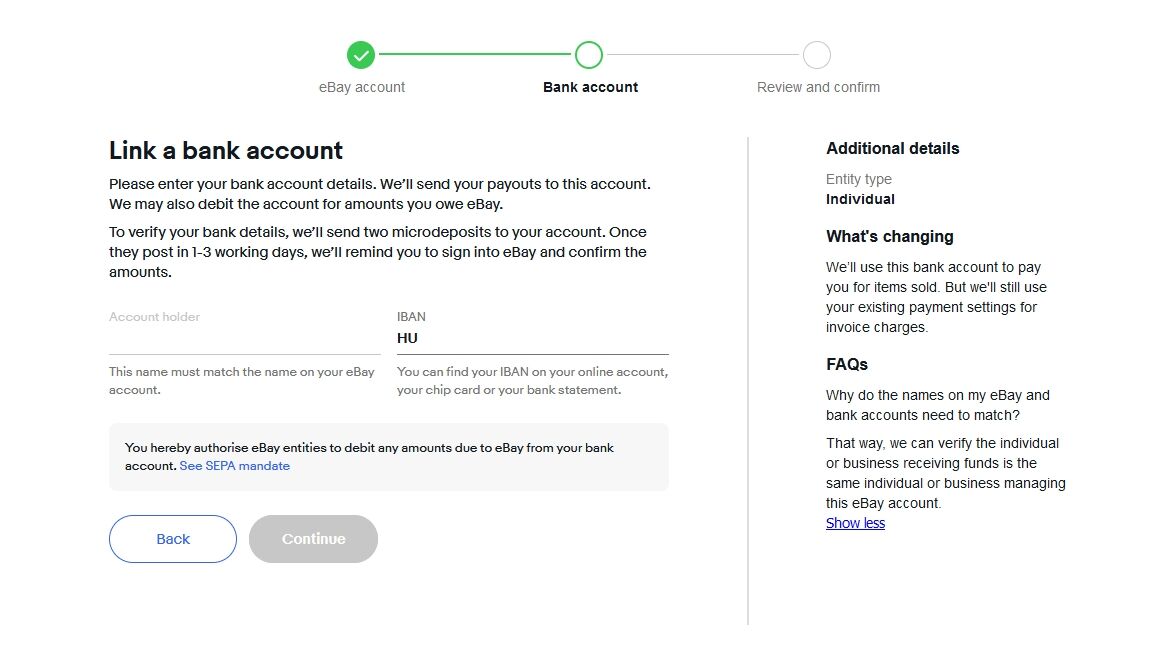Click the What's changing heading

point(890,237)
